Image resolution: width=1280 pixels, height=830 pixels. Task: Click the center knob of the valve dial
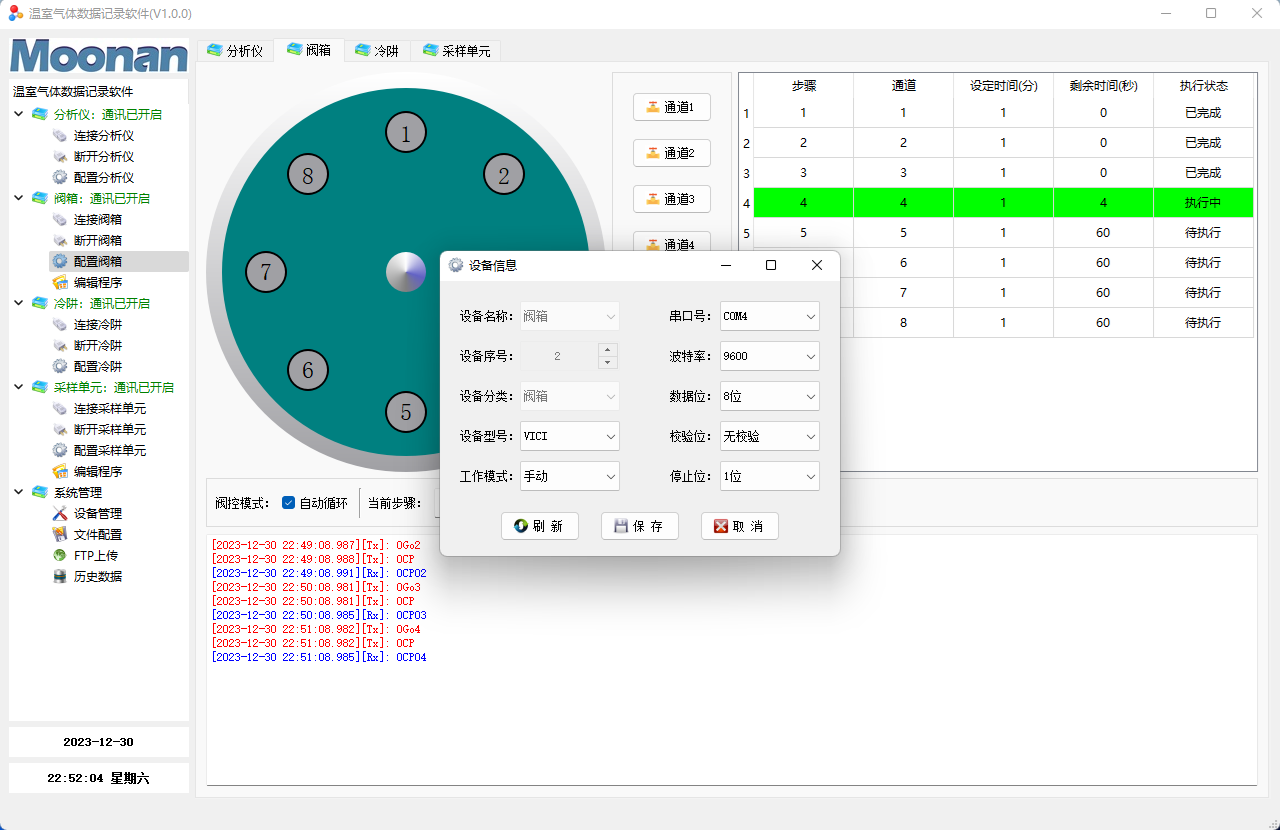pyautogui.click(x=406, y=272)
